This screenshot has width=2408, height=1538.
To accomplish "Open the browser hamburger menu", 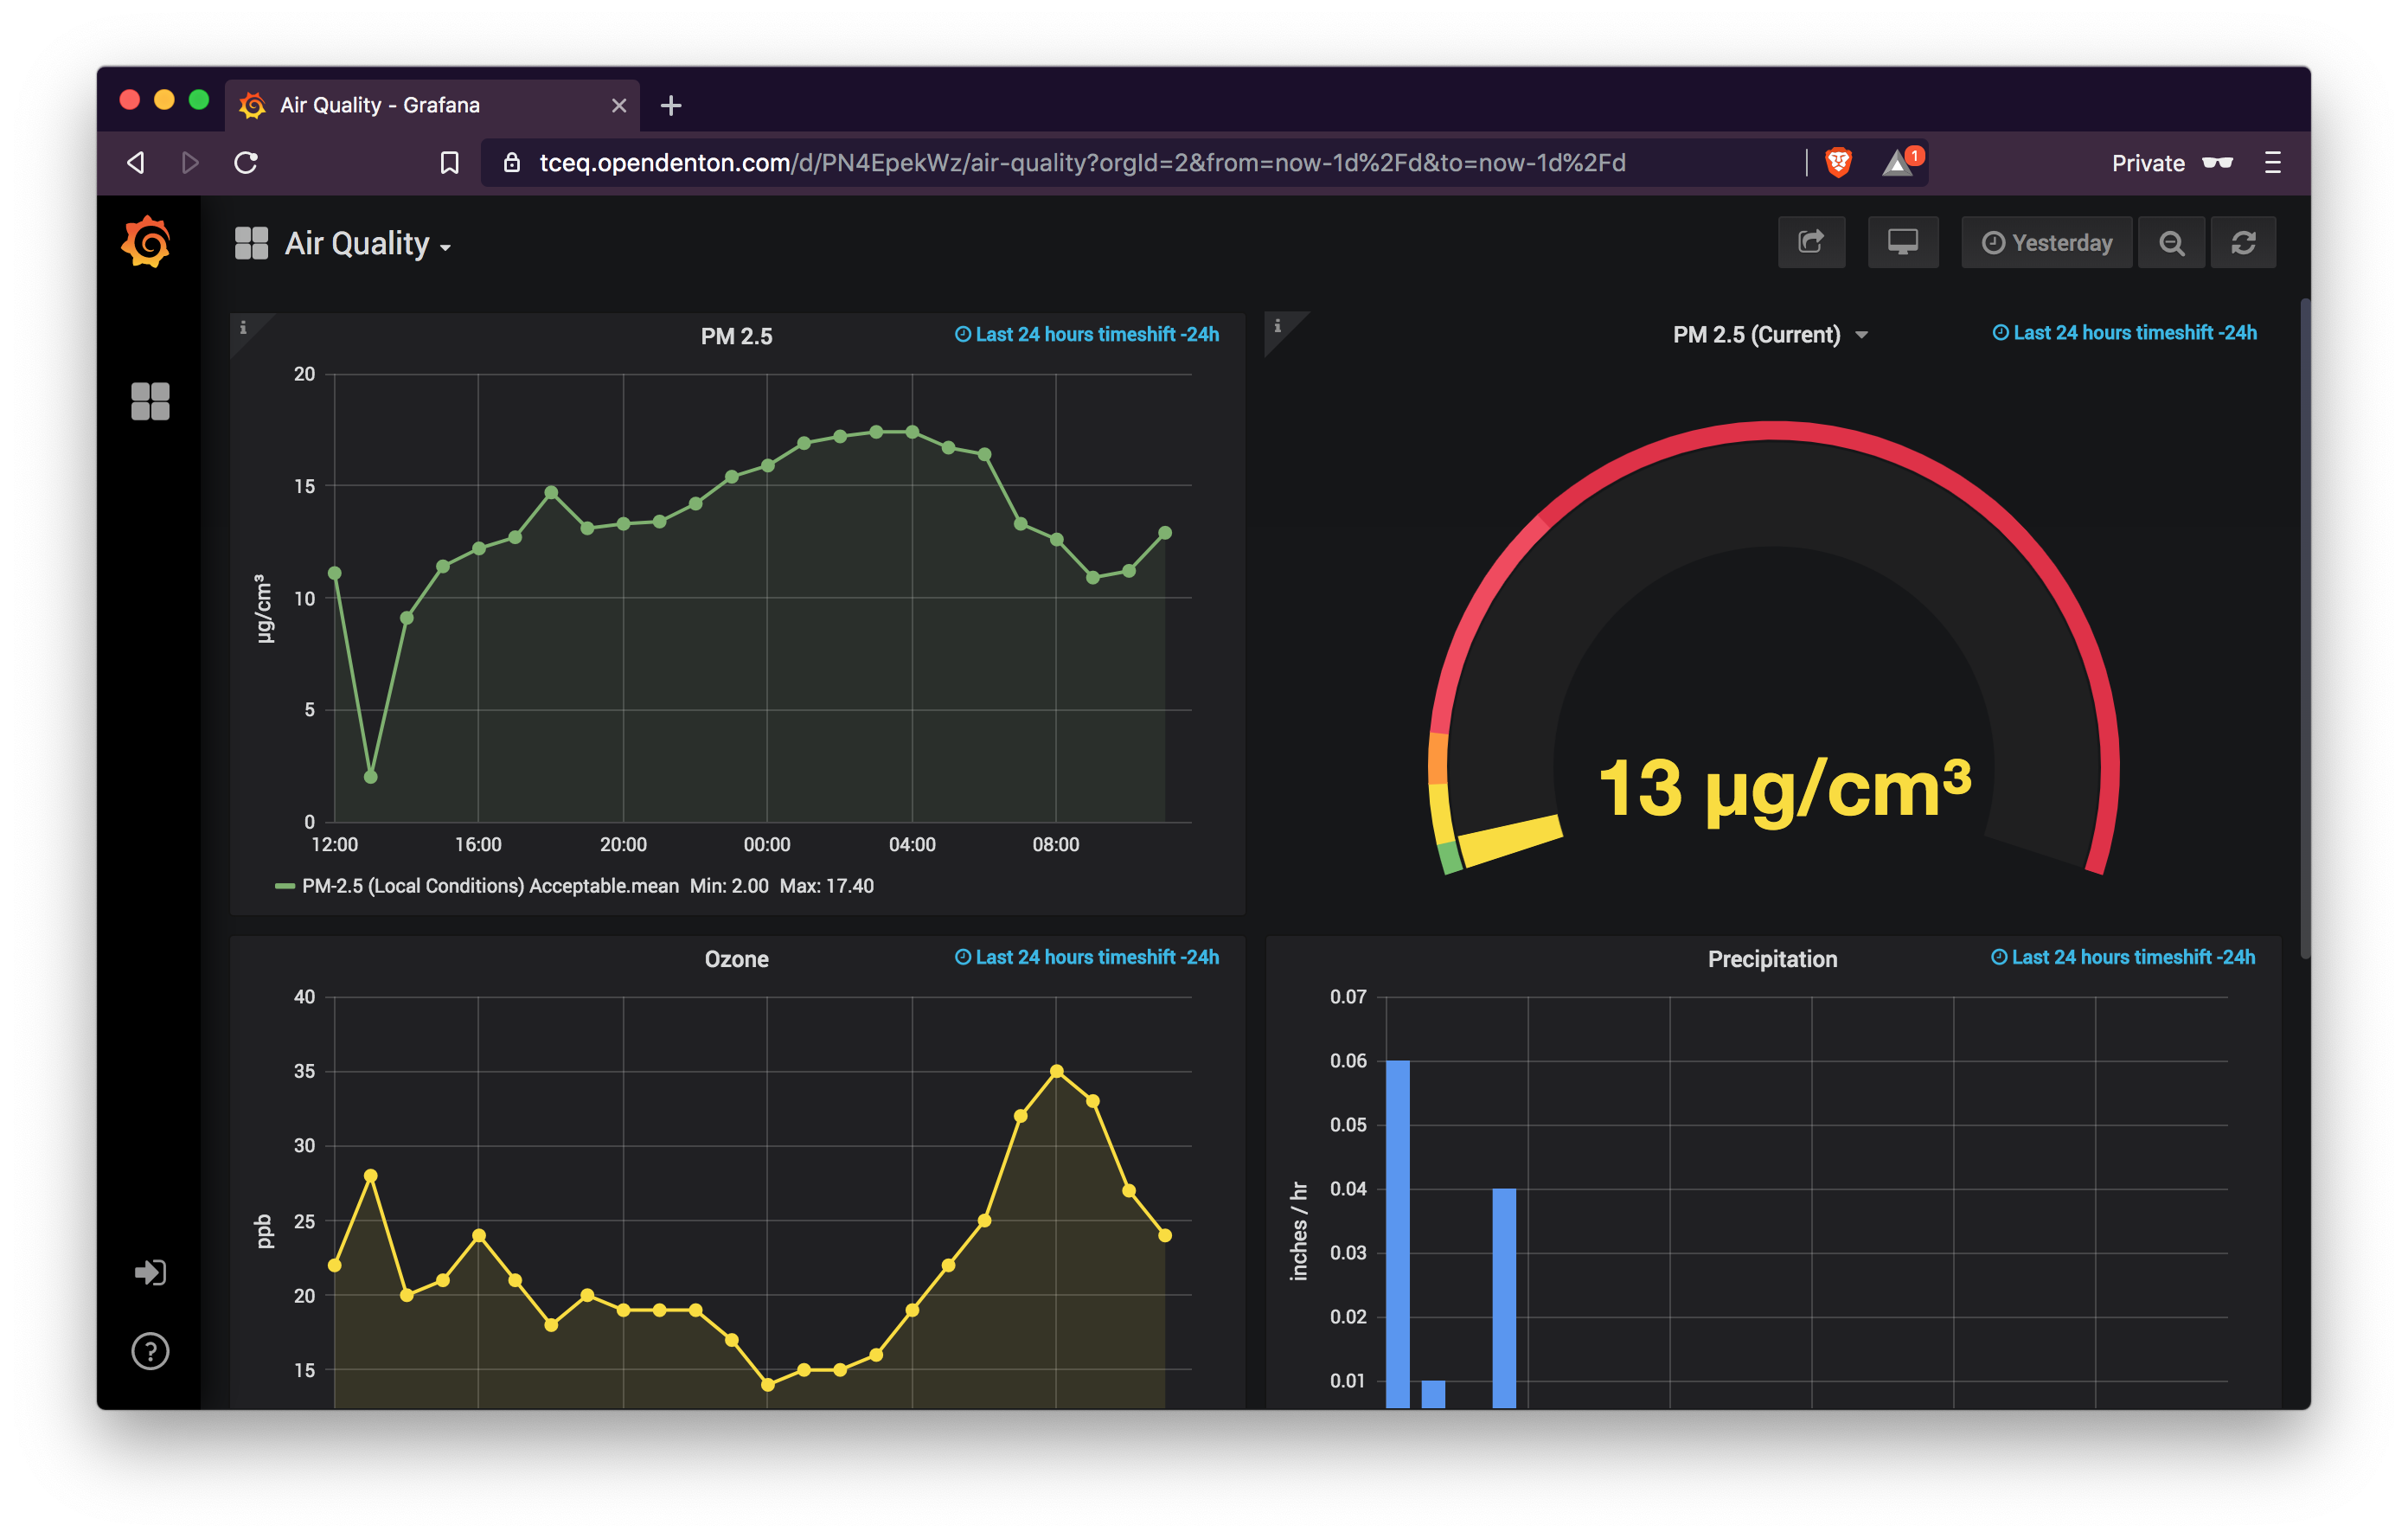I will coord(2272,163).
